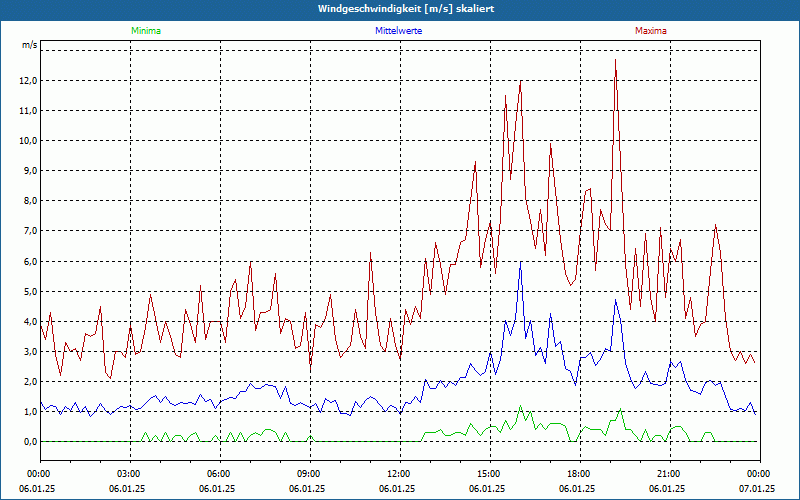Click the "00:00" time label above 07.01.25
The width and height of the screenshot is (800, 500).
pyautogui.click(x=759, y=474)
